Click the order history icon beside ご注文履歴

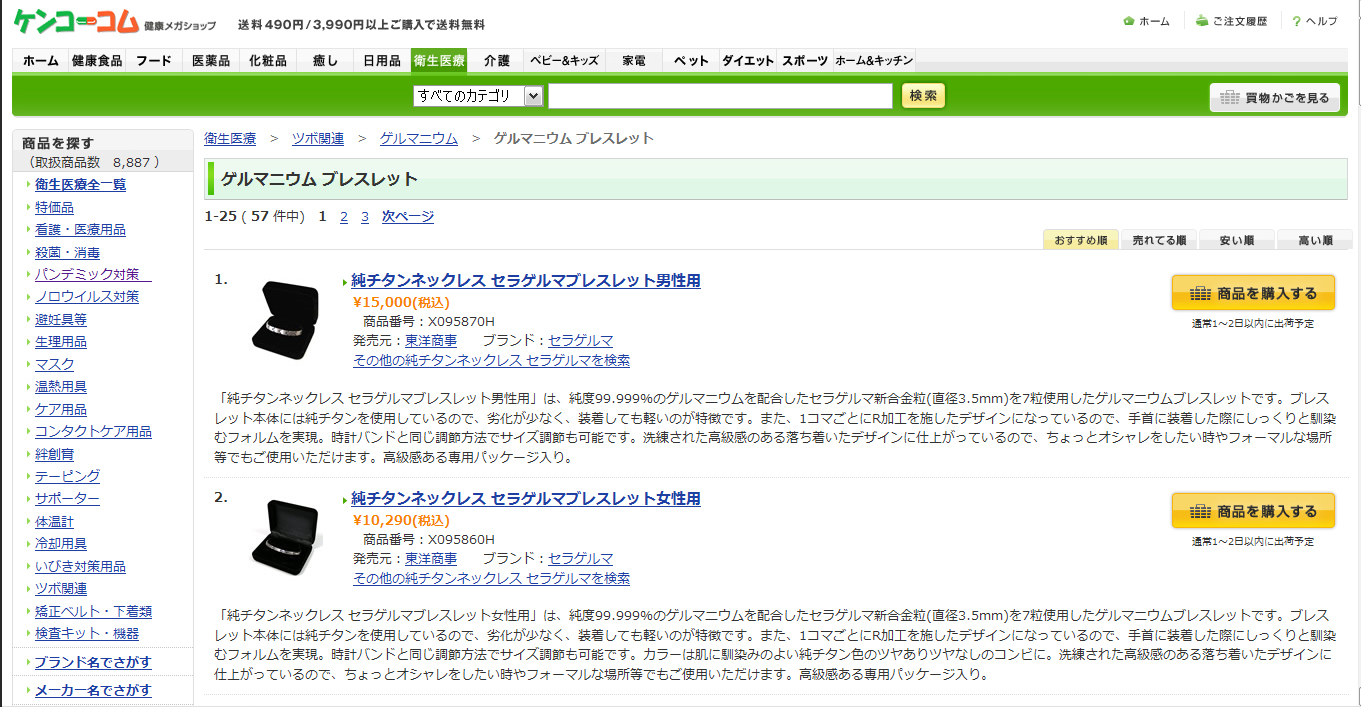coord(1201,21)
